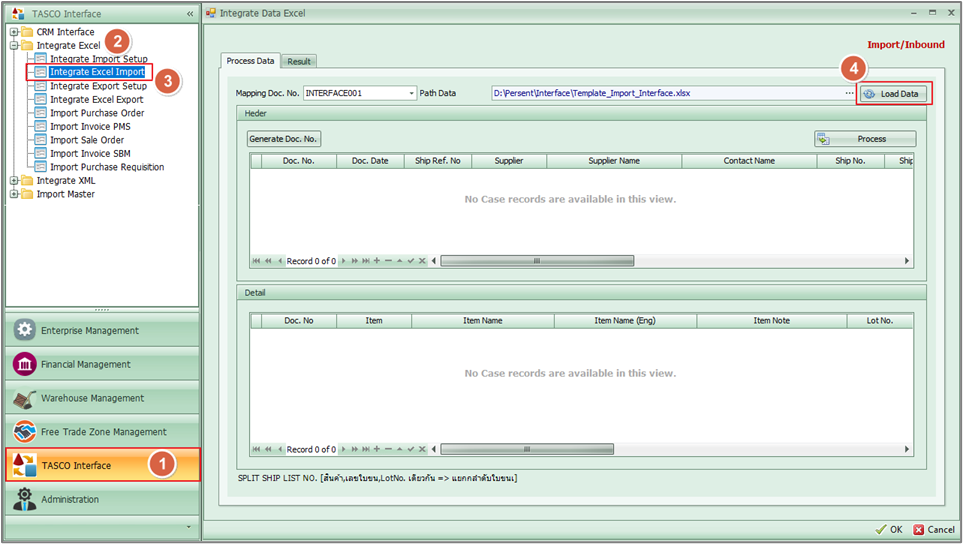Select the TASCO Interface module
This screenshot has height=544, width=963.
click(76, 466)
